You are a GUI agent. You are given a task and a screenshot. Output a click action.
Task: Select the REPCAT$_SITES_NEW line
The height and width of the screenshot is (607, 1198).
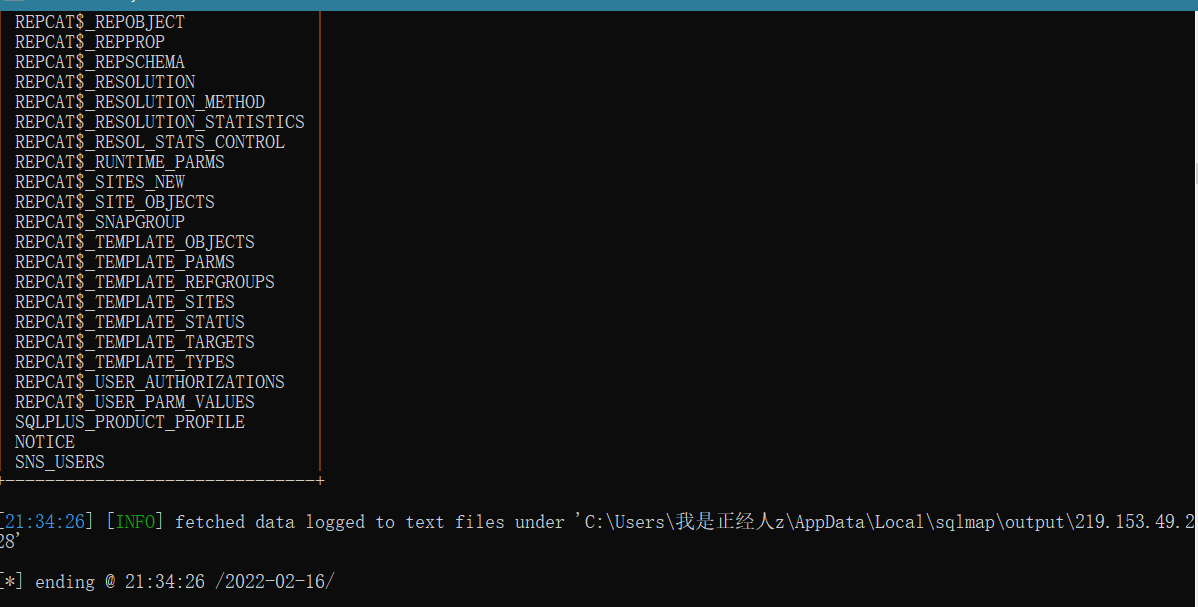[x=100, y=182]
